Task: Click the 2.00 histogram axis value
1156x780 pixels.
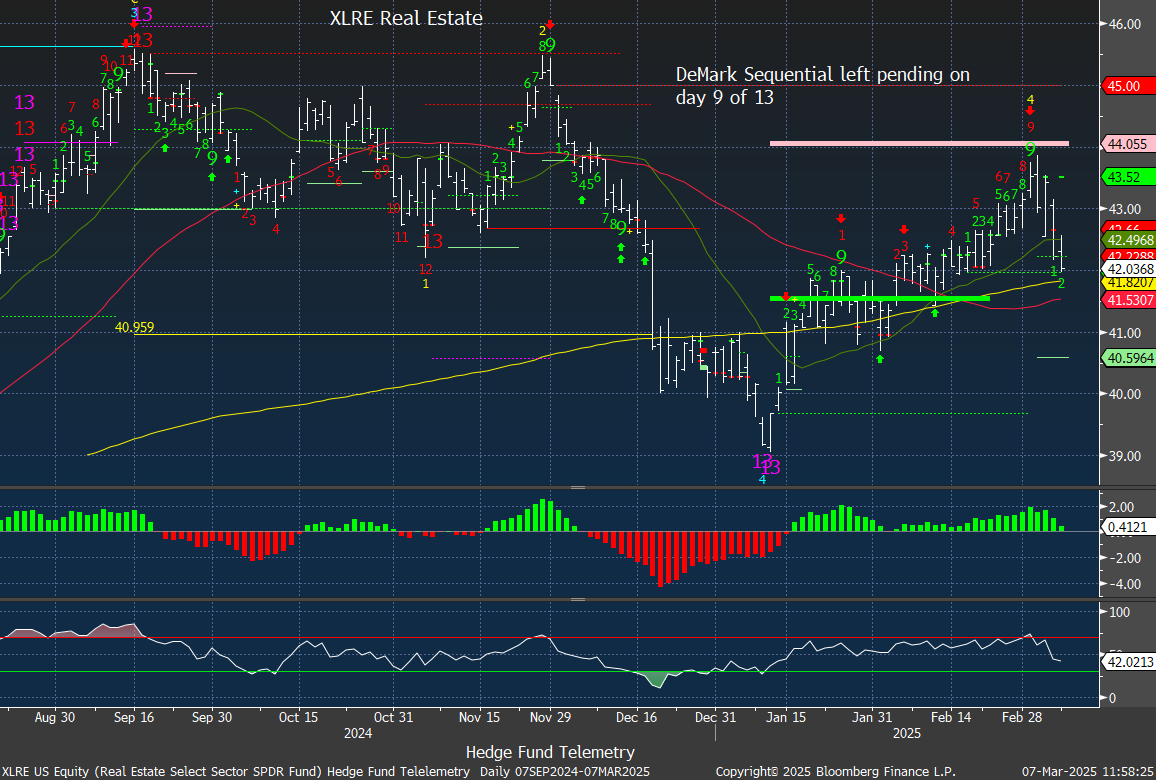Action: [1121, 507]
